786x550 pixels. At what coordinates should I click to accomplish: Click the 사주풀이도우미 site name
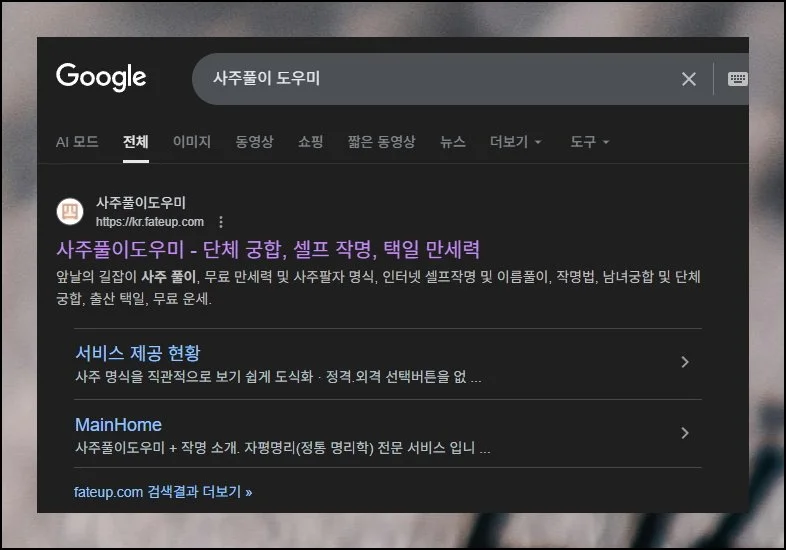pos(141,203)
